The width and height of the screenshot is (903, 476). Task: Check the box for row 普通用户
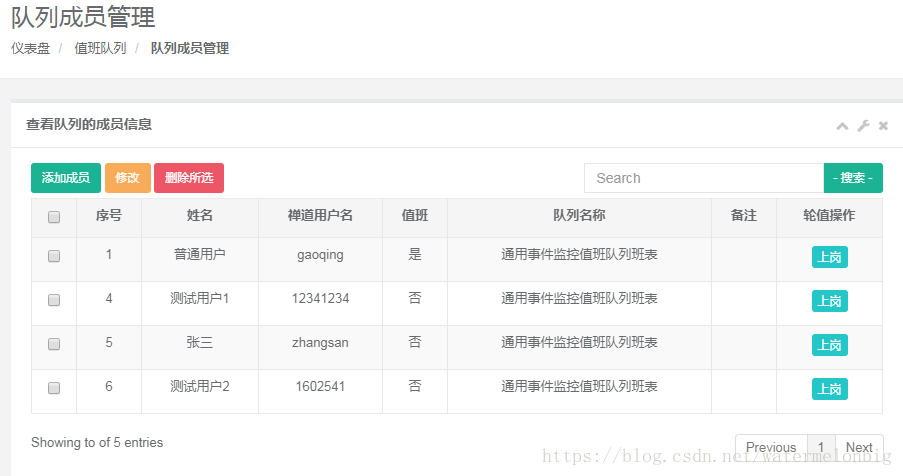click(54, 256)
